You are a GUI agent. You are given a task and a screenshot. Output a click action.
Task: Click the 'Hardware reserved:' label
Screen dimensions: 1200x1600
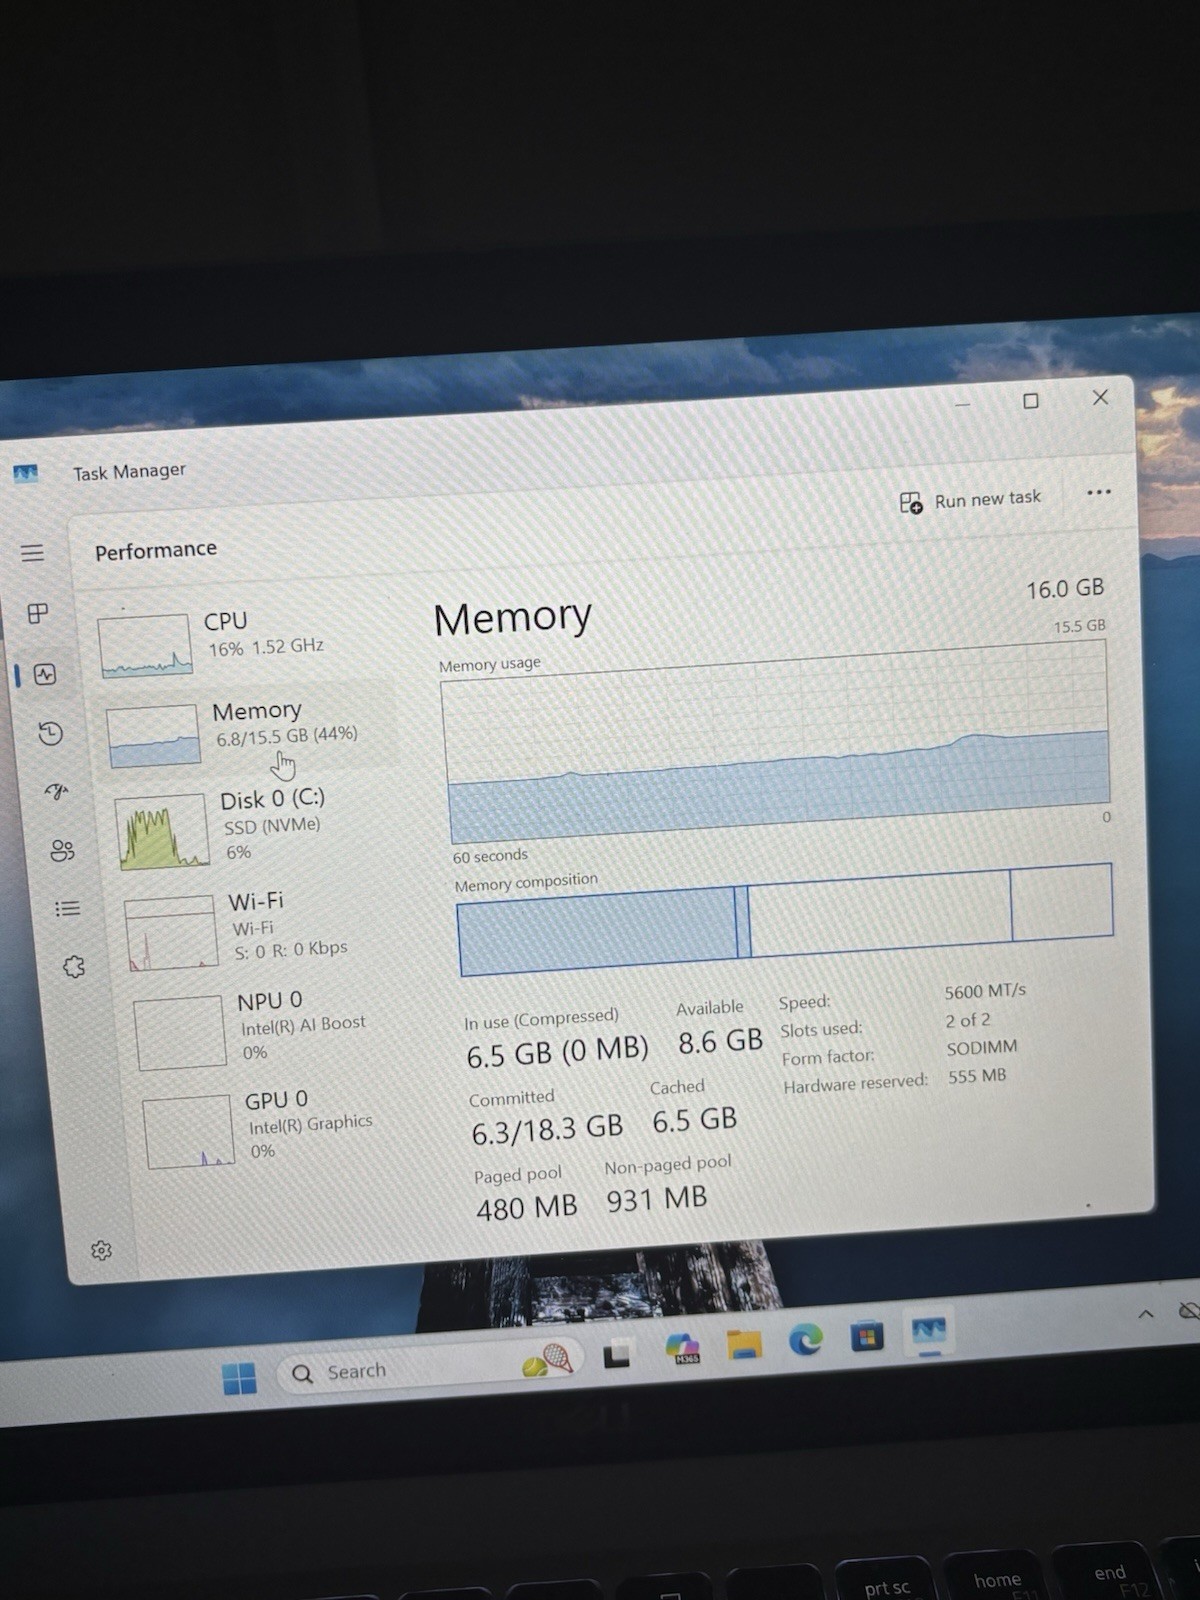click(855, 1084)
